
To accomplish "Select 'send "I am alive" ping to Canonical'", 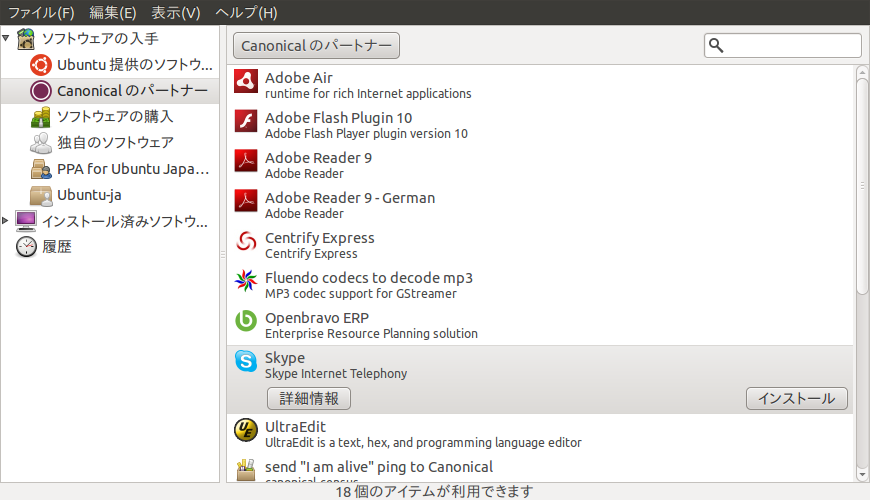I will [x=379, y=467].
